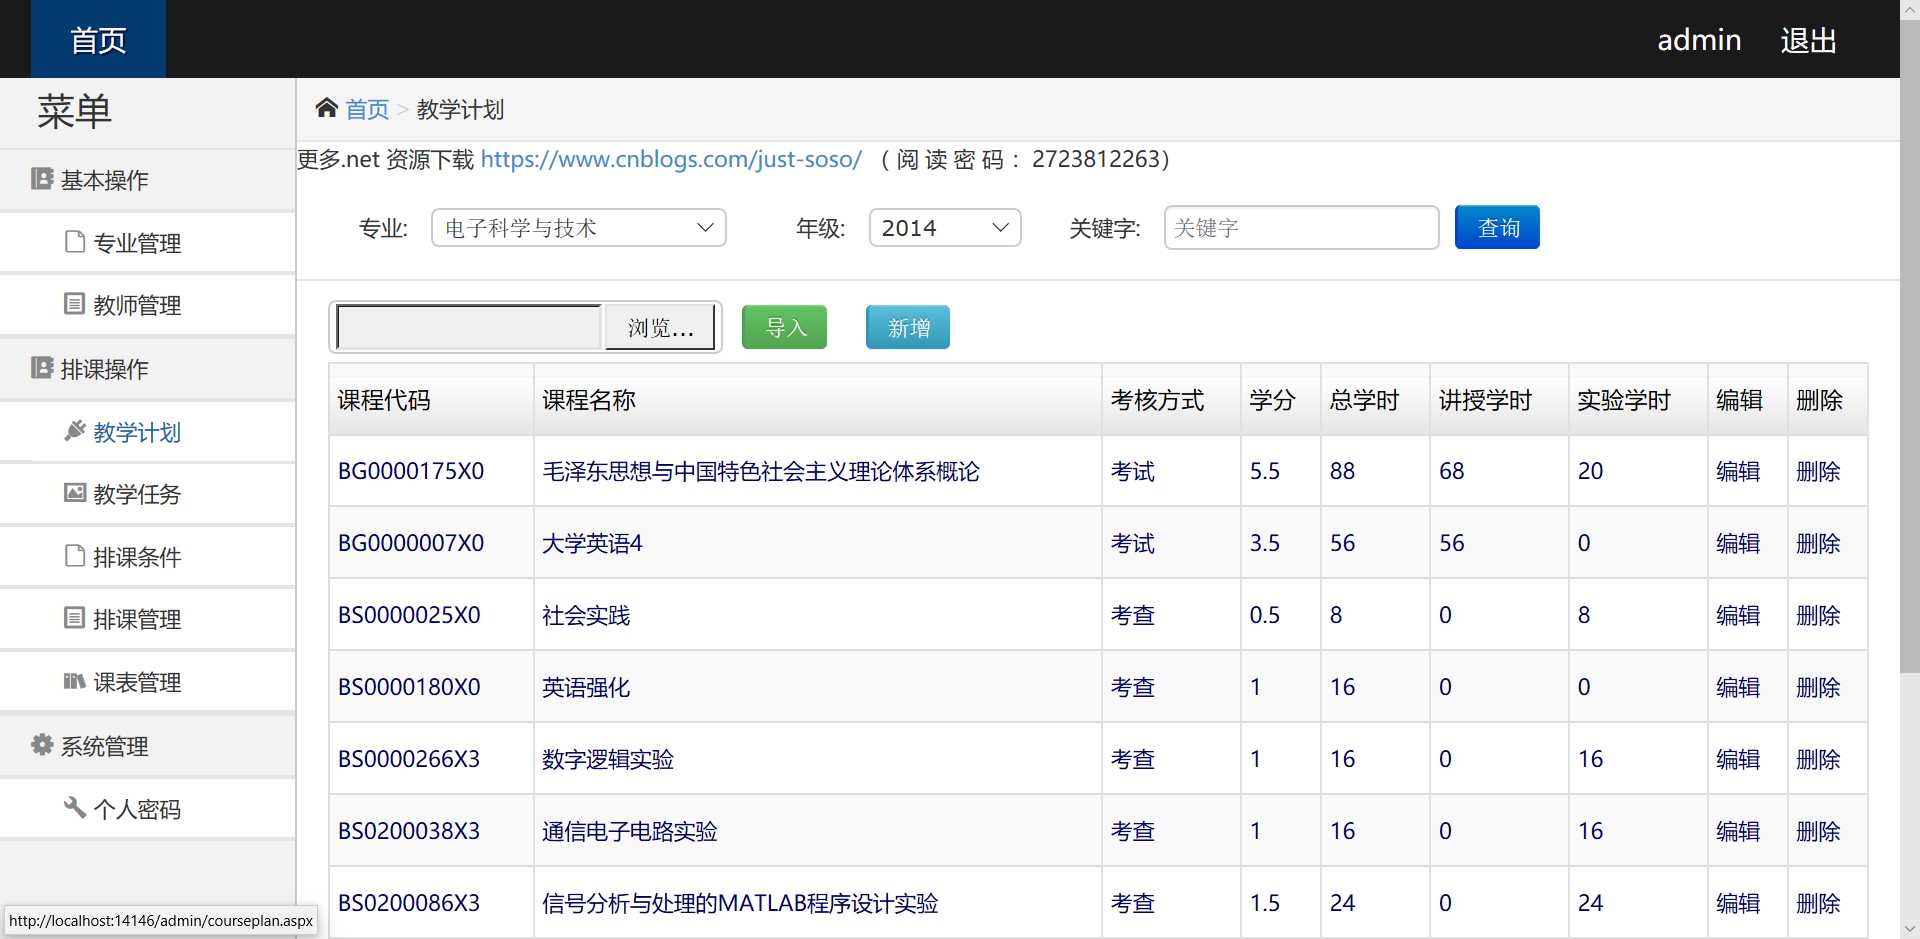Open the cnblogs.com/just-soso link
The height and width of the screenshot is (939, 1920).
pos(671,159)
